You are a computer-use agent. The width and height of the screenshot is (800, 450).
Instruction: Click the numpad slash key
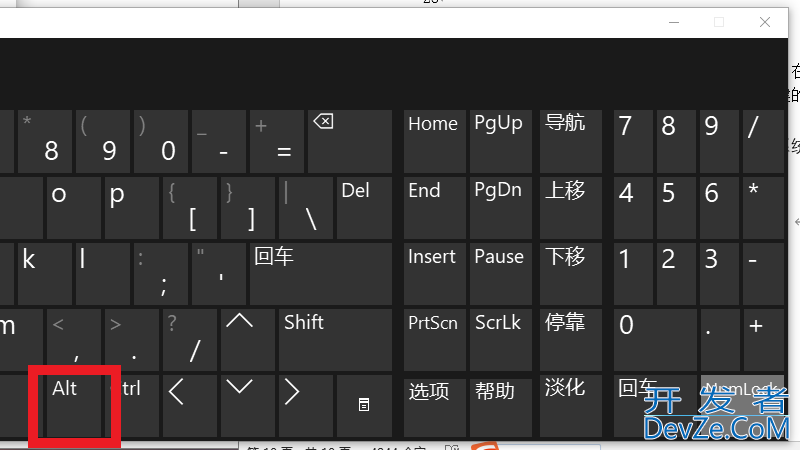point(763,142)
